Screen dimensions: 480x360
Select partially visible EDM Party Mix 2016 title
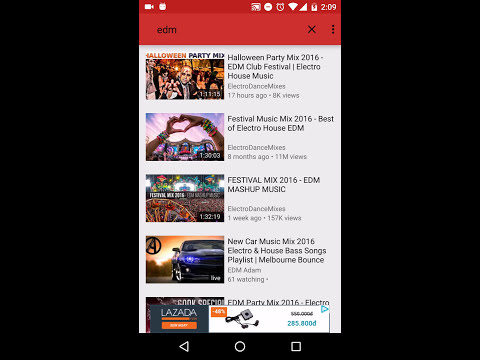[278, 302]
